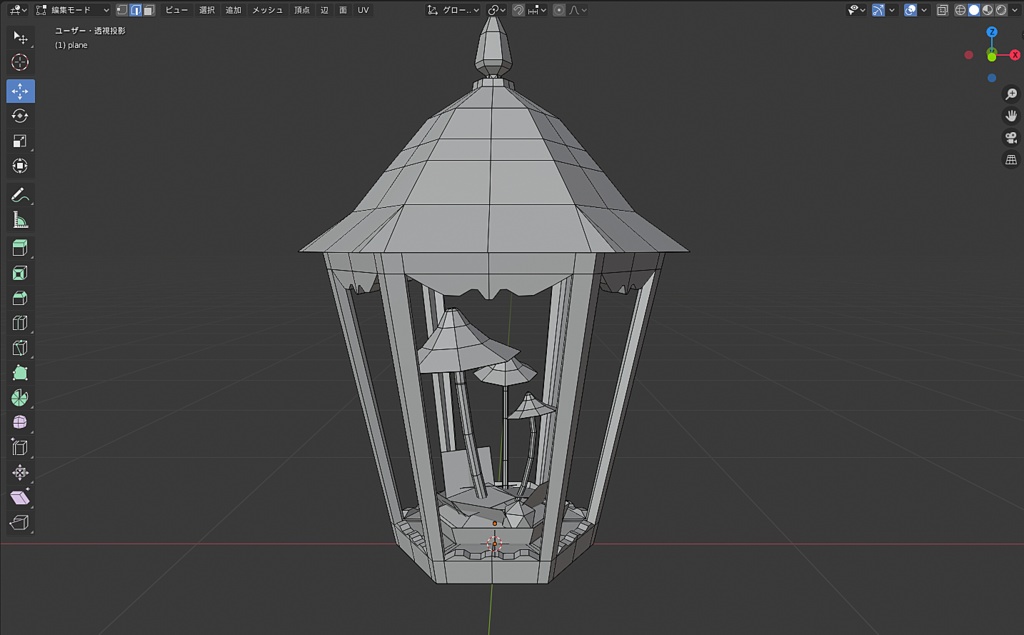Open the ビュー menu
The width and height of the screenshot is (1024, 635).
pos(176,10)
